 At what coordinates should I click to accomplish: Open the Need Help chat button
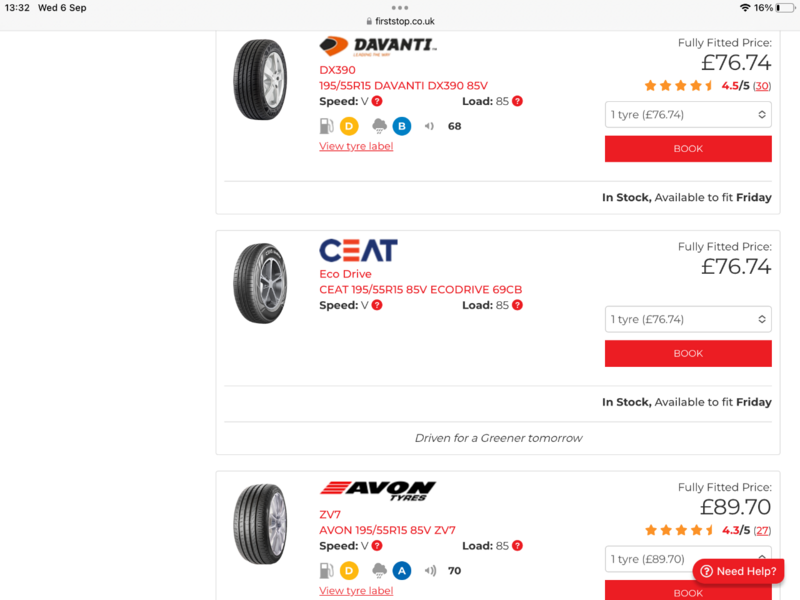738,571
